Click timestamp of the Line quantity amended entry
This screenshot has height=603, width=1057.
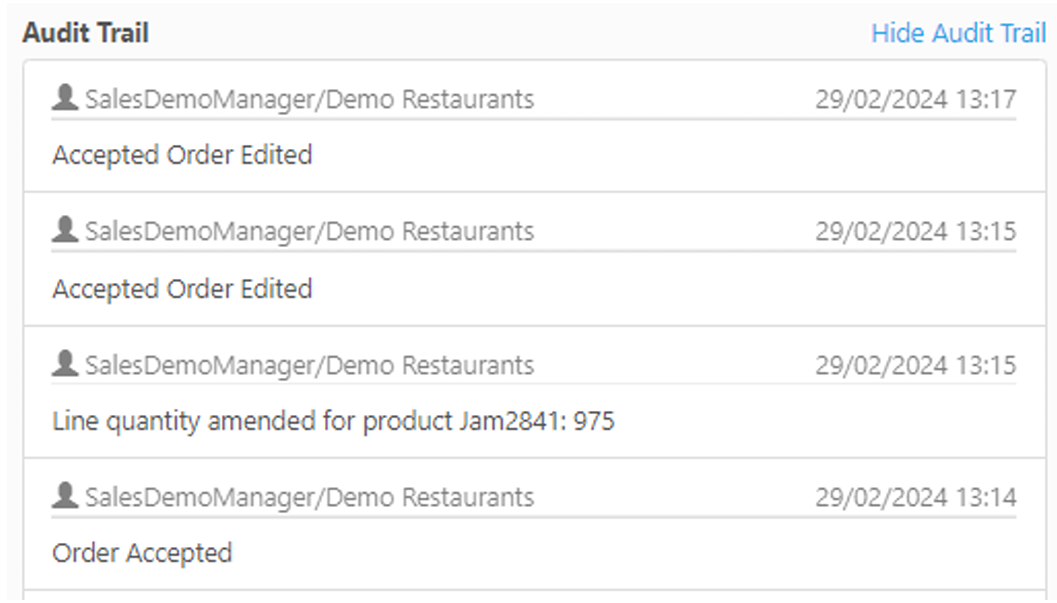(x=915, y=365)
